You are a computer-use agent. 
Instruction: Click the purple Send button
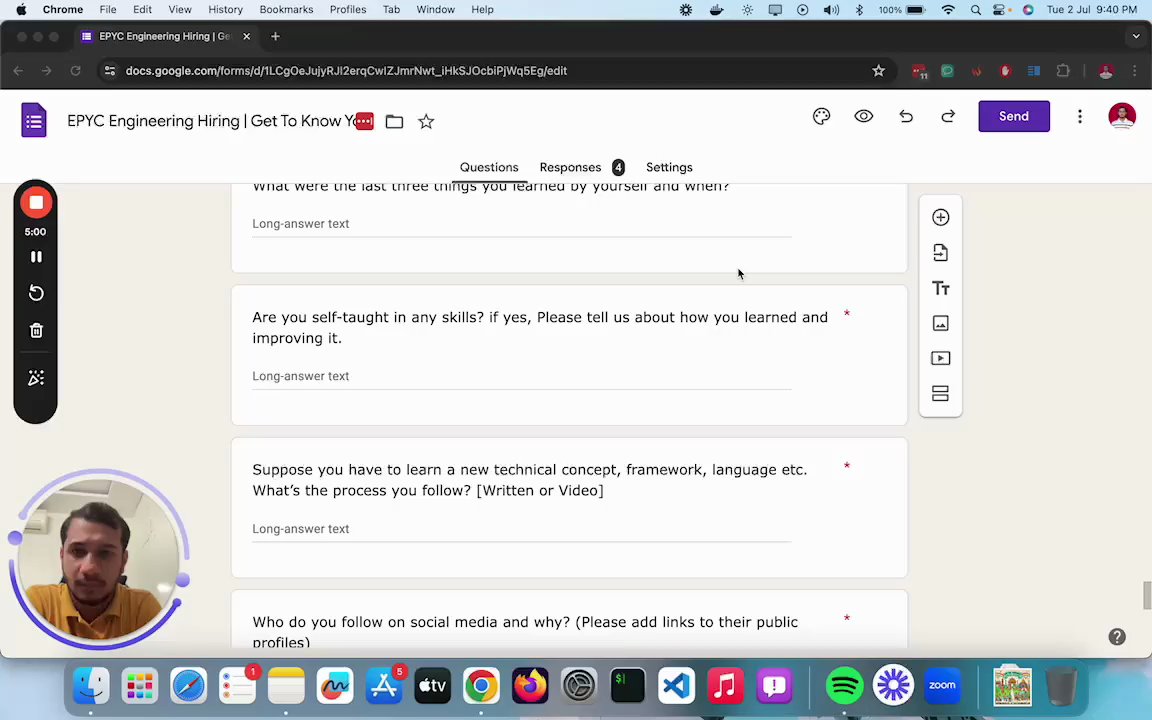point(1013,116)
